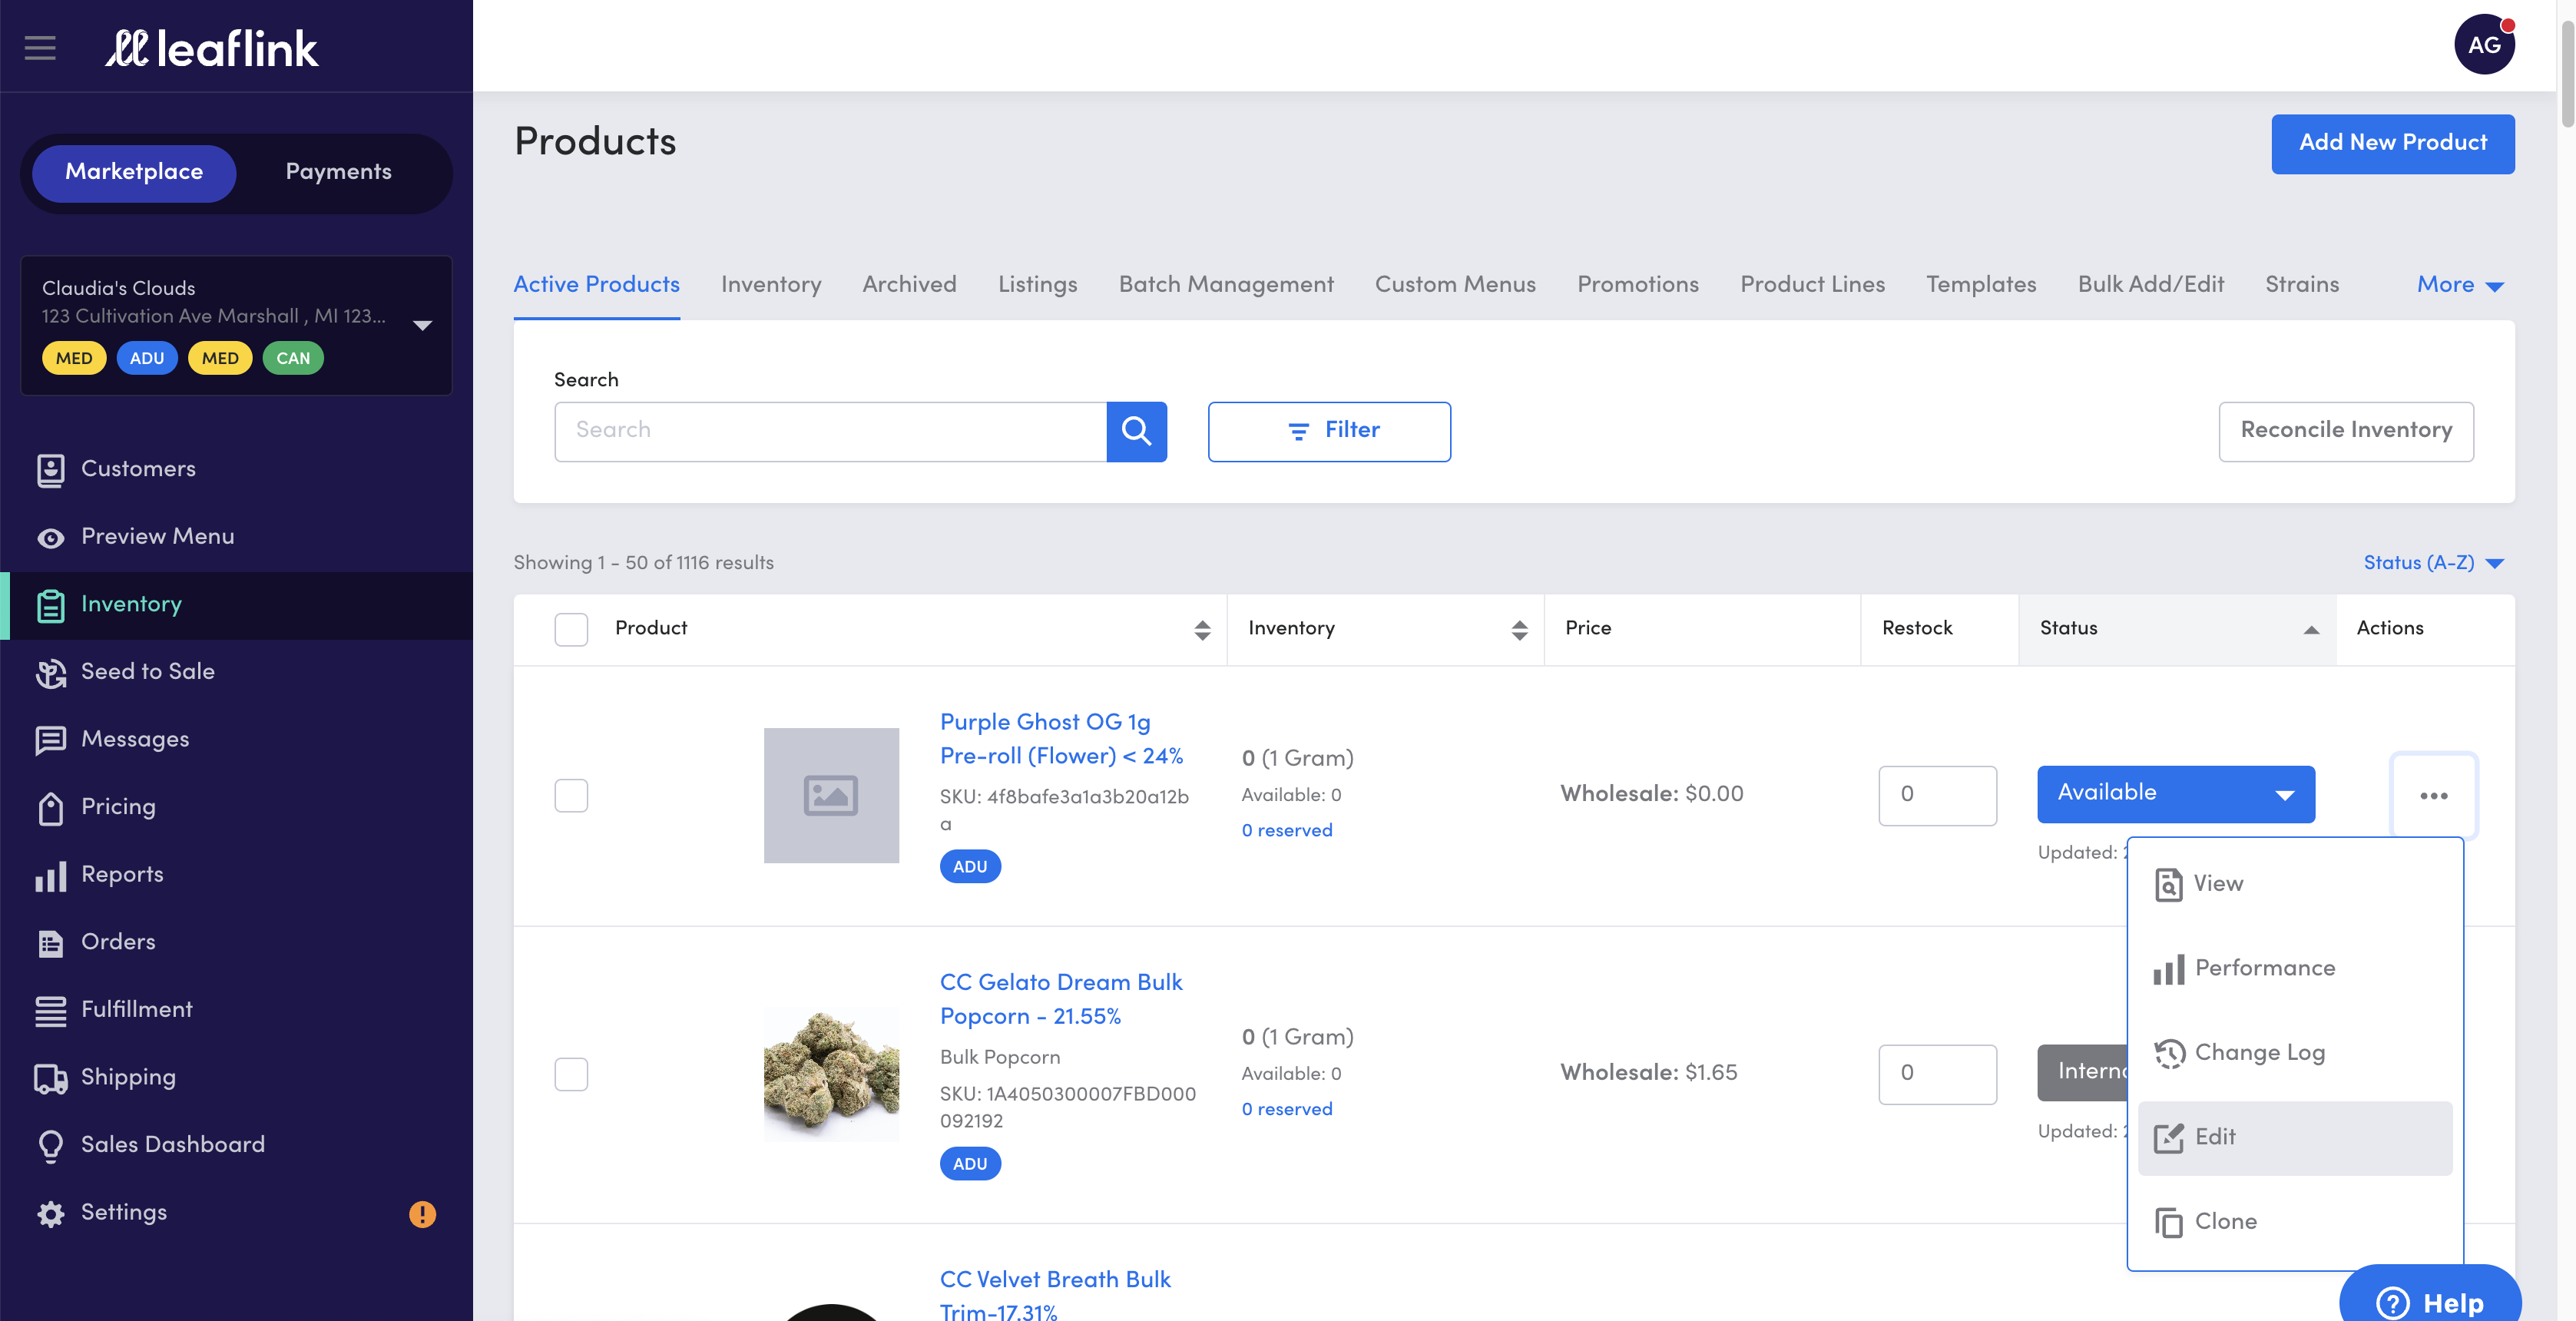Screen dimensions: 2576x1321
Task: Switch to Payments toggle
Action: 338,173
